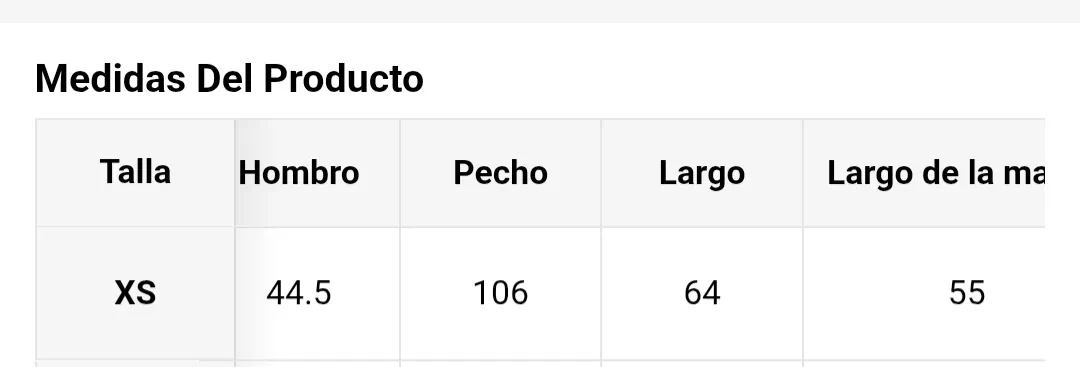Viewport: 1080px width, 367px height.
Task: Click the Medidas Del Producto heading
Action: coord(229,78)
